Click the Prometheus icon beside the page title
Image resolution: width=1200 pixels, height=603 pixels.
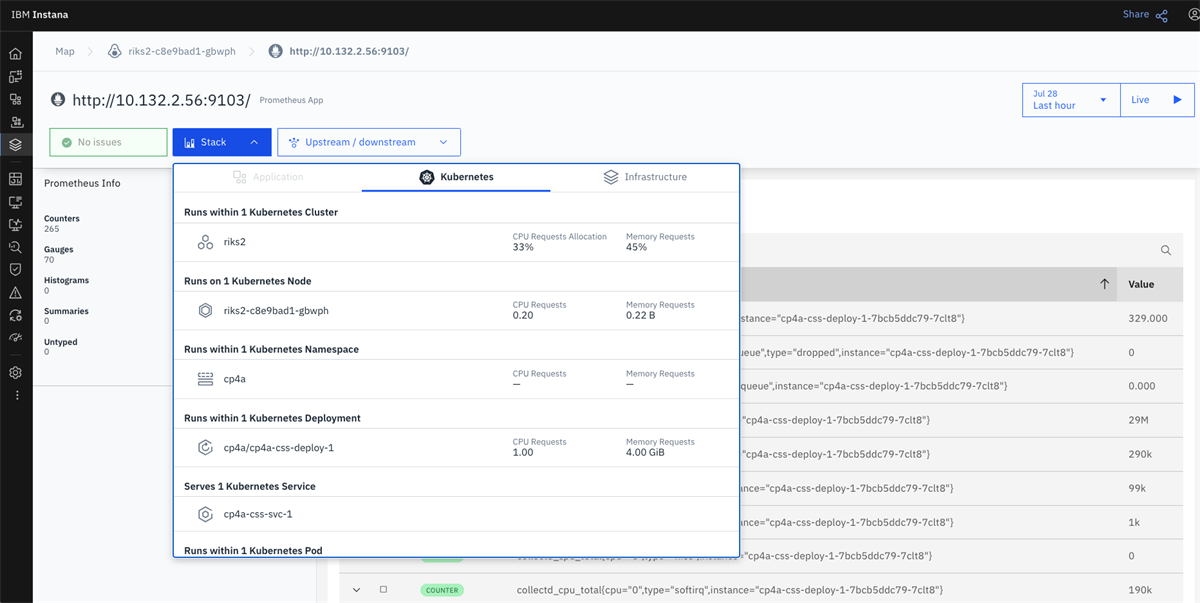click(58, 100)
